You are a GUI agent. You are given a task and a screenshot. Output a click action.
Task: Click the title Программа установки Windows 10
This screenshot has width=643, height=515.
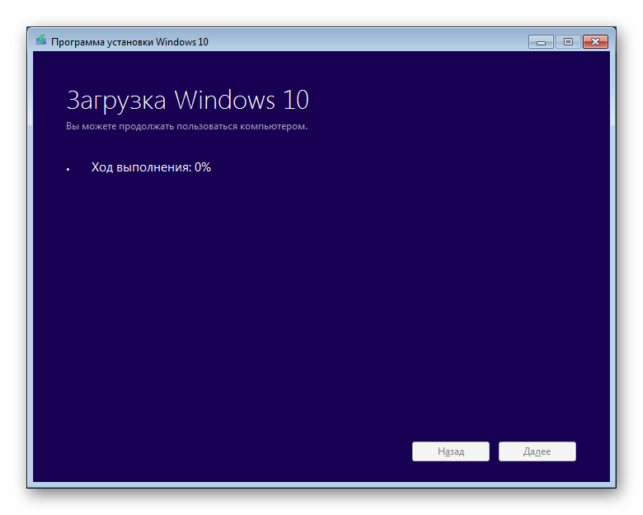pyautogui.click(x=130, y=42)
